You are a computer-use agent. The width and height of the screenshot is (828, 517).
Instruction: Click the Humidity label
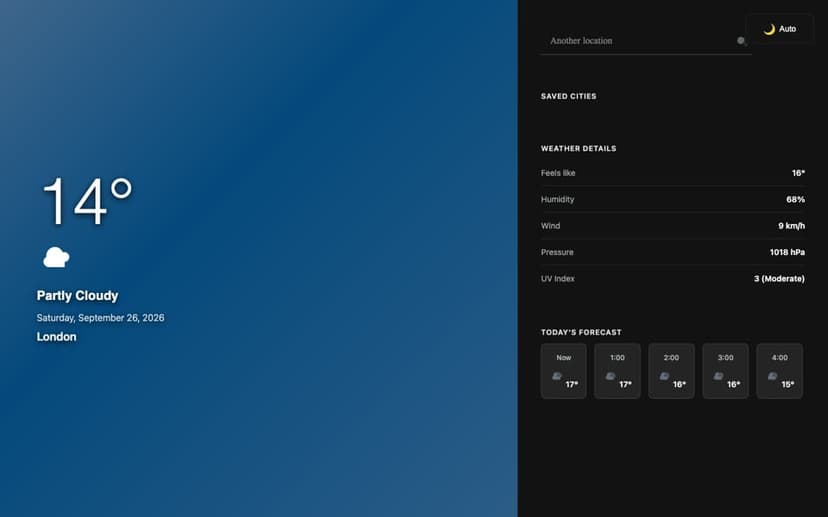point(558,199)
